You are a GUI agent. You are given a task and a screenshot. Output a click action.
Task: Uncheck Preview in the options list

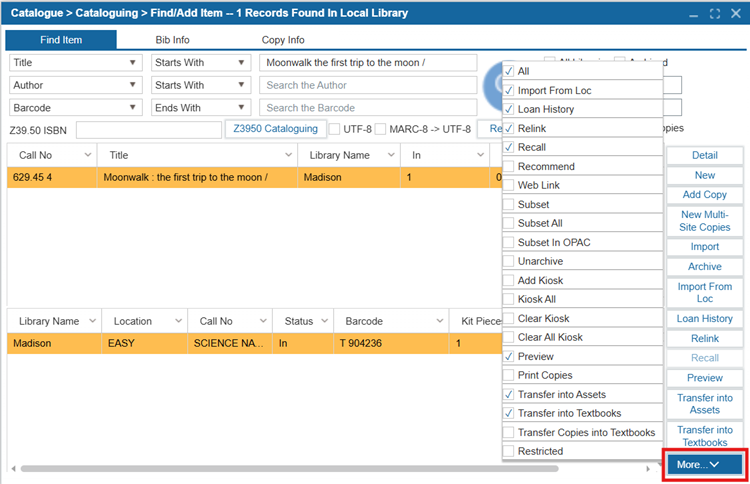[508, 356]
